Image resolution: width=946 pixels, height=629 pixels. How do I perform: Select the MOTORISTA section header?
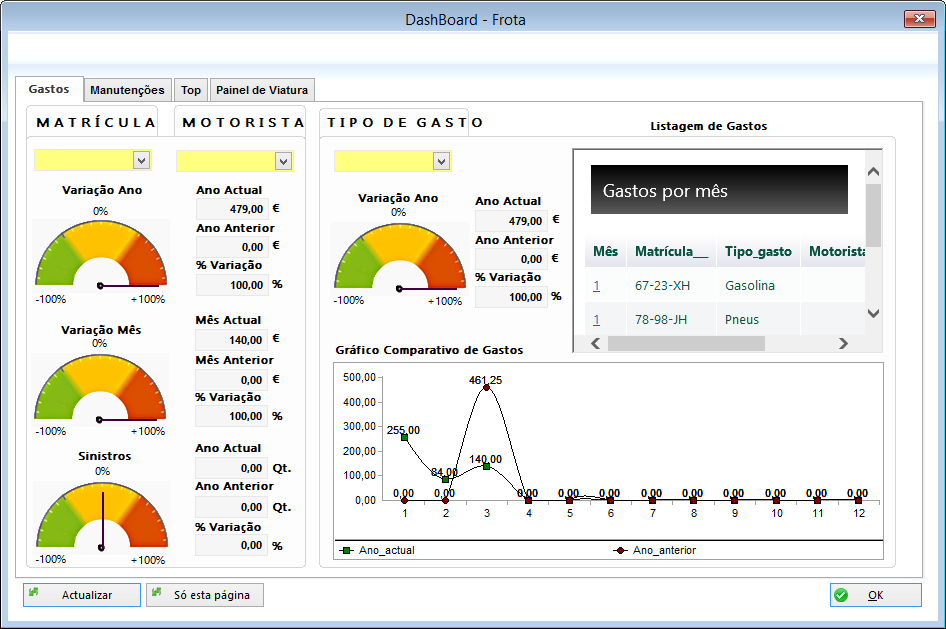[x=243, y=122]
